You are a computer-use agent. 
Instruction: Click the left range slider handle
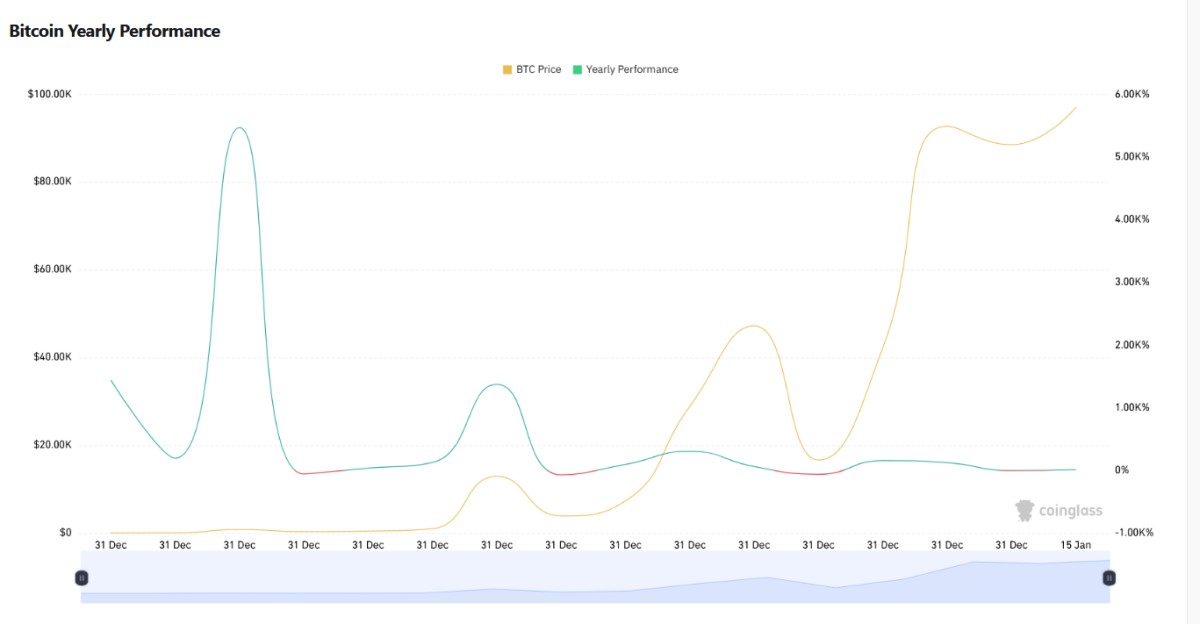coord(82,578)
